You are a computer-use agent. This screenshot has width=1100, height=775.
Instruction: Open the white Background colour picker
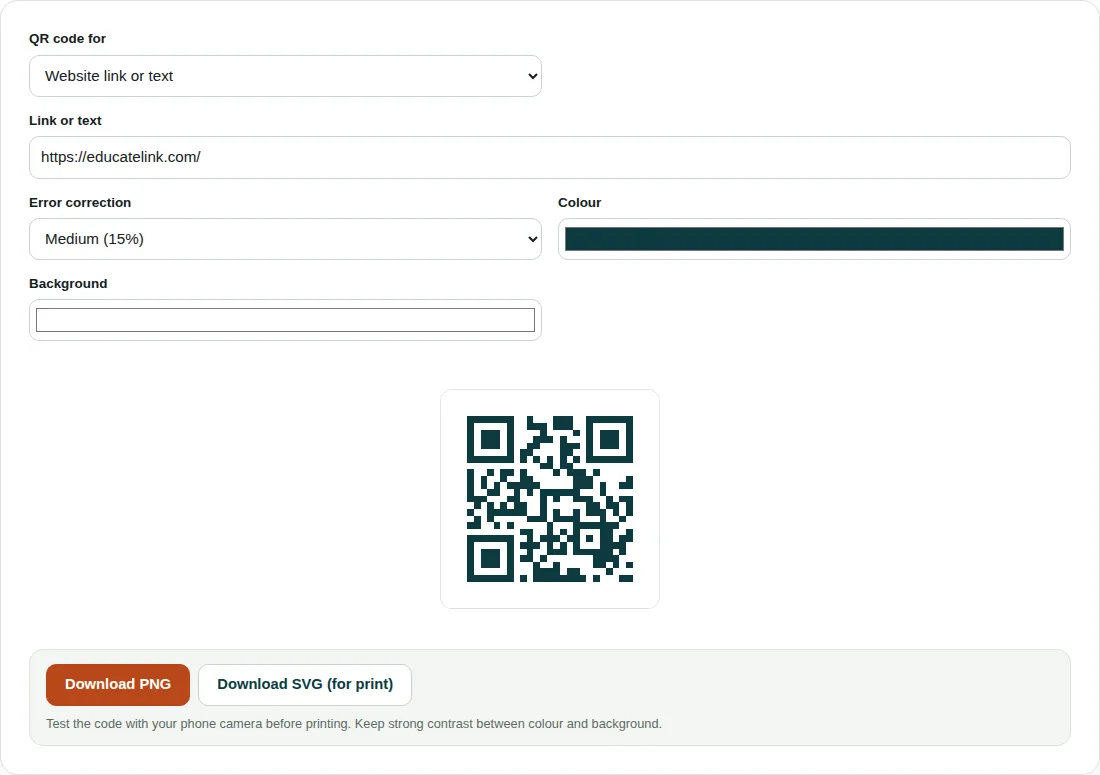click(285, 320)
